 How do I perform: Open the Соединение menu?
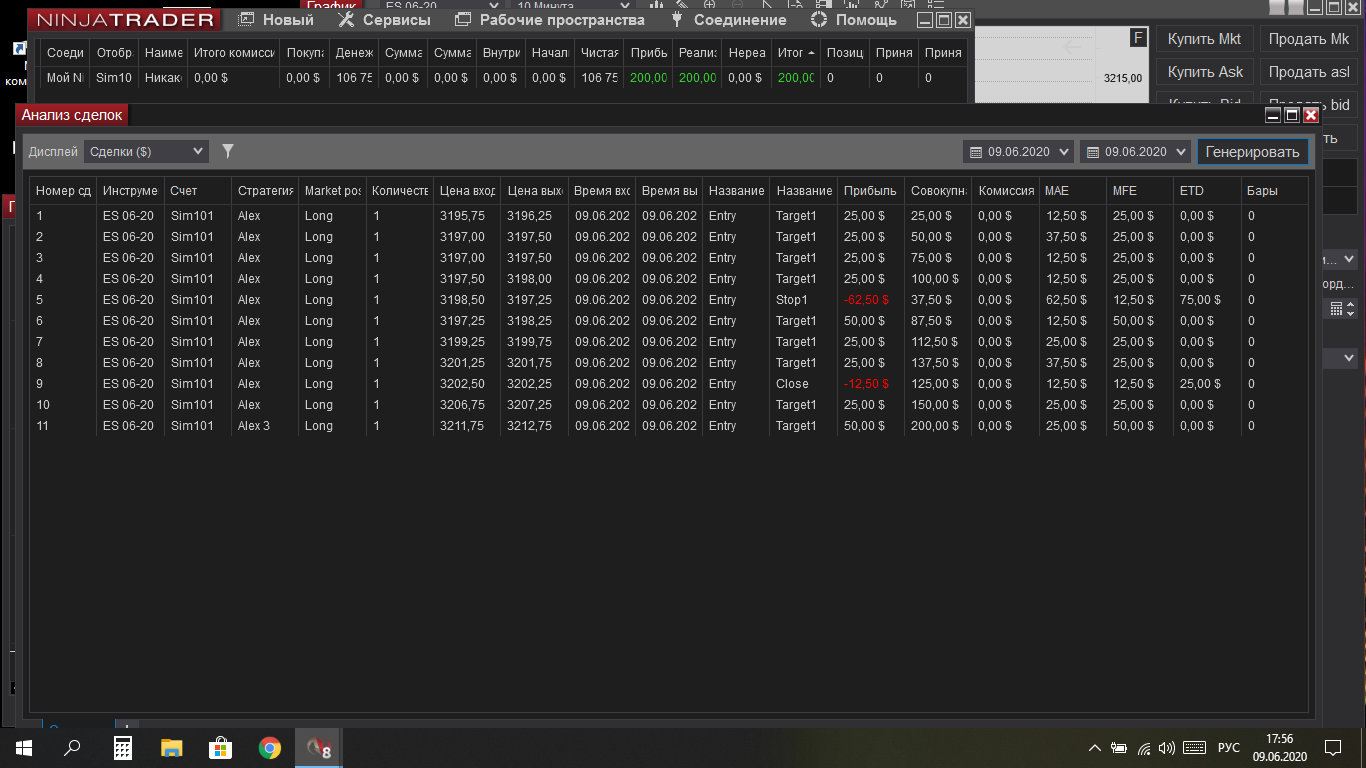[x=728, y=20]
